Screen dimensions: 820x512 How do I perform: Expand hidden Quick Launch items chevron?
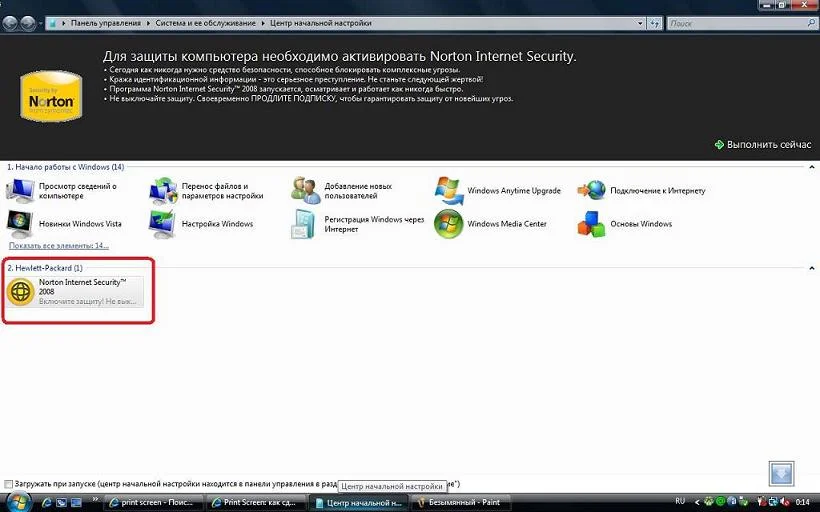coord(95,499)
